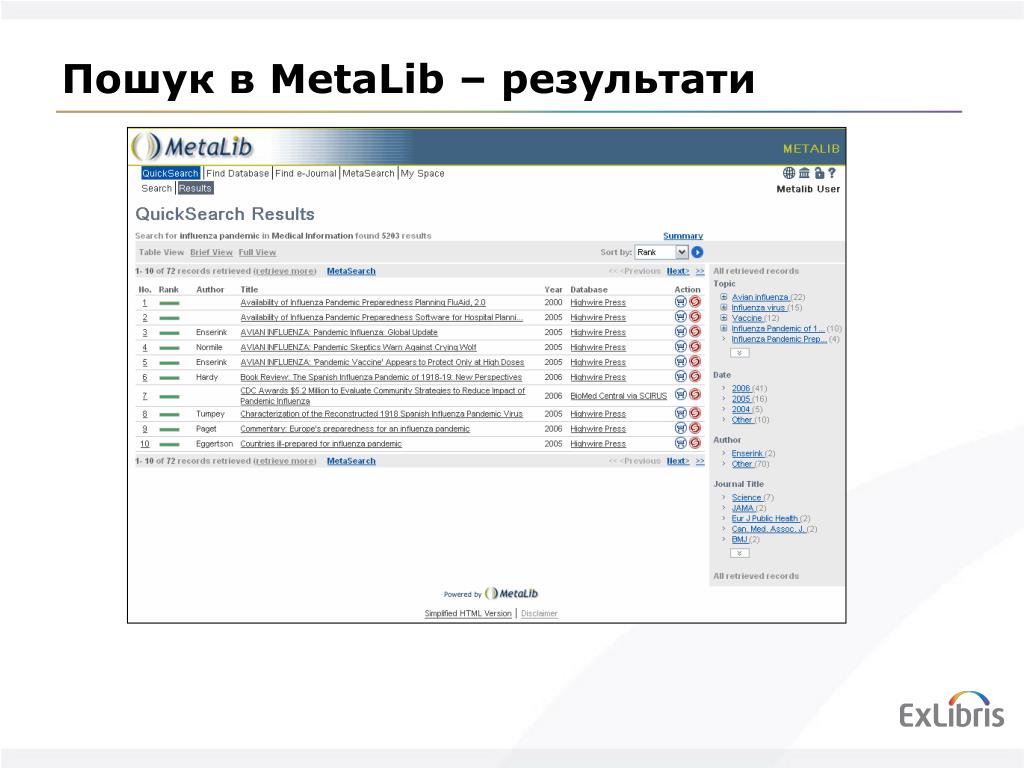Click the institution building icon
The width and height of the screenshot is (1024, 768).
[804, 173]
